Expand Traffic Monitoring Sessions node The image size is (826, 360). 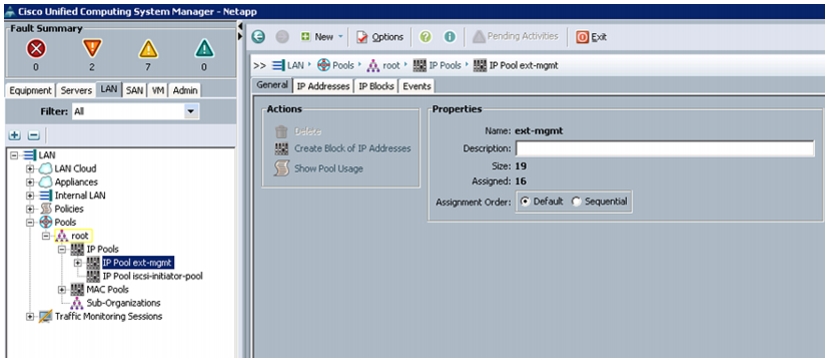[x=30, y=316]
